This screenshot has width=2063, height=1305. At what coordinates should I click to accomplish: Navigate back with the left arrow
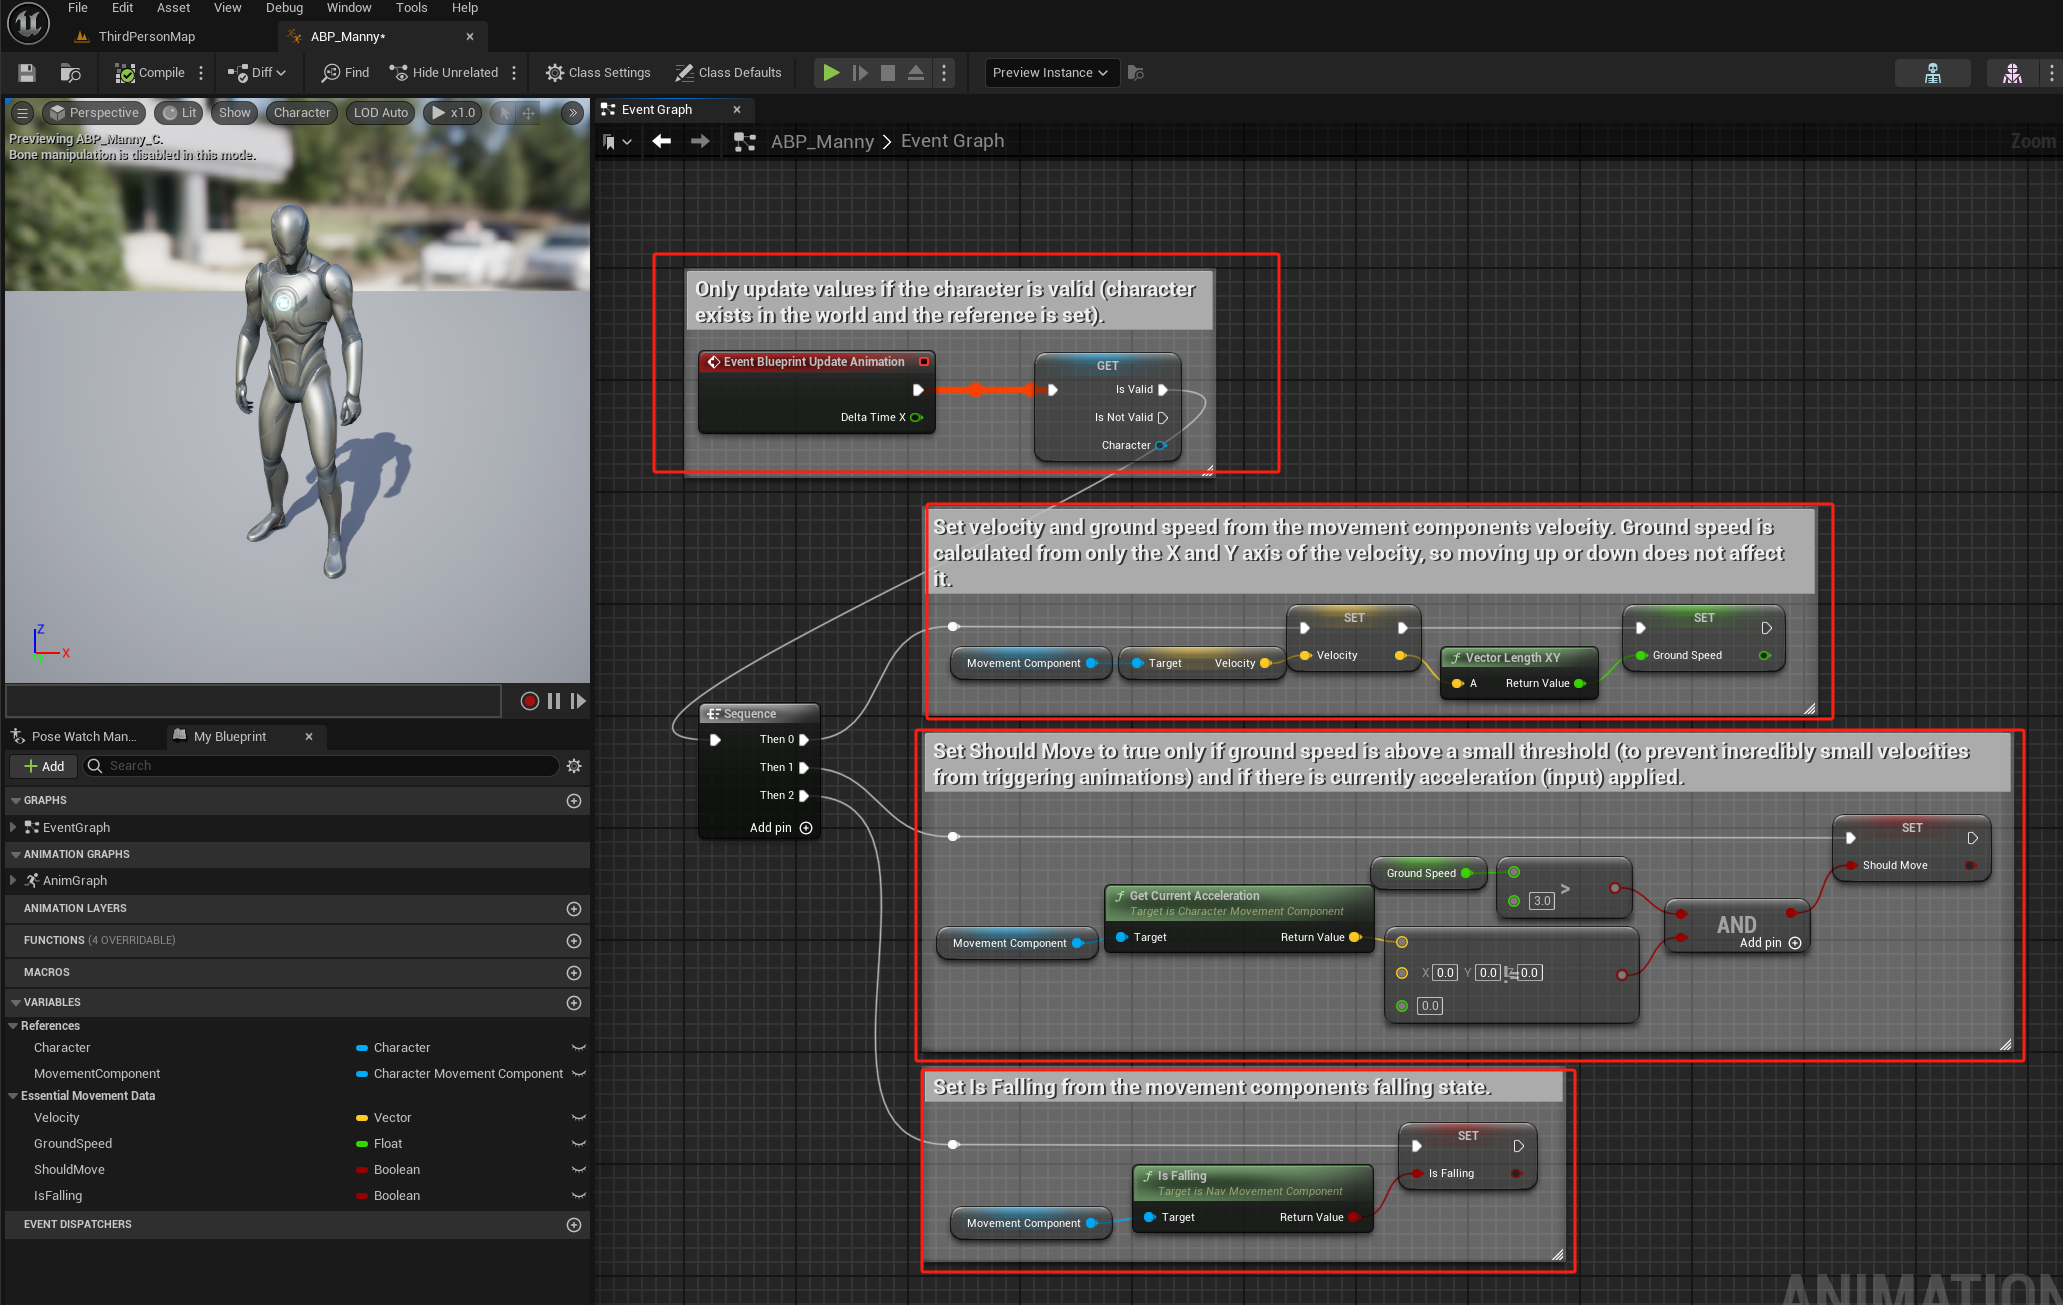[661, 141]
